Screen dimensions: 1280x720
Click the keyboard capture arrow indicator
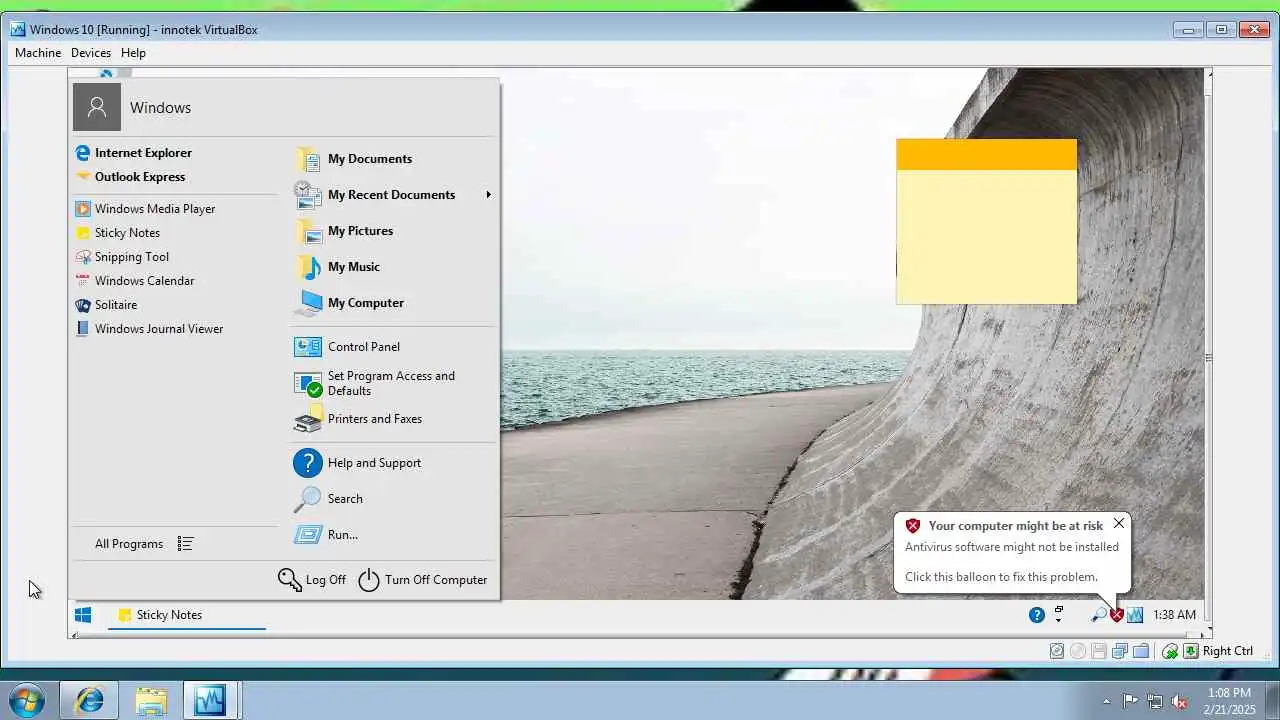[x=1191, y=651]
